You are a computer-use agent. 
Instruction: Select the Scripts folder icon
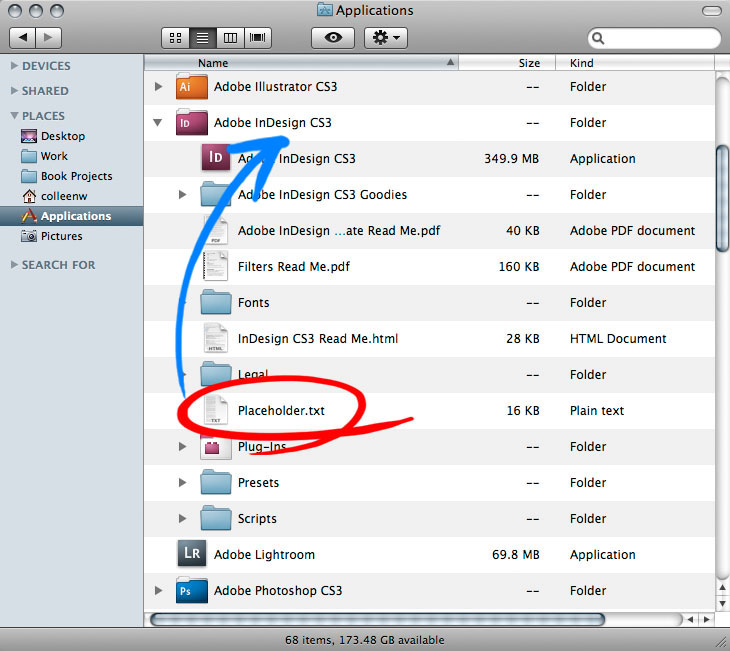coord(216,518)
